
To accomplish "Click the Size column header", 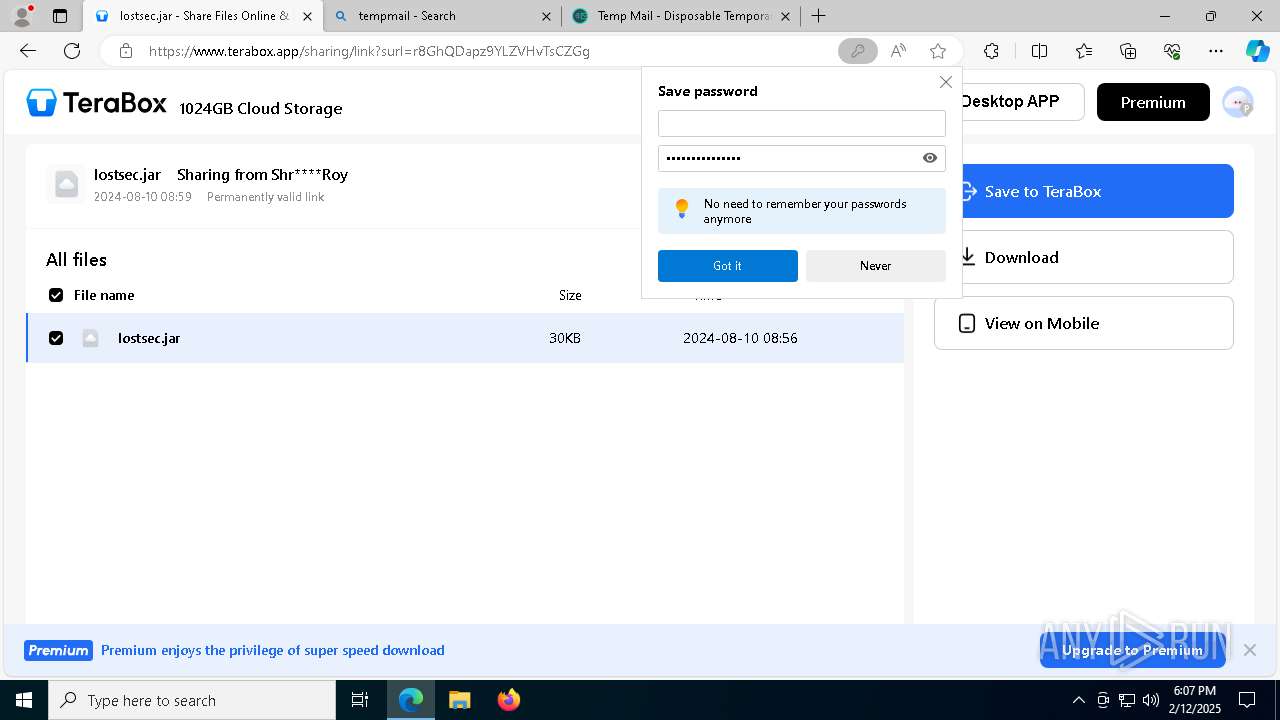I will coord(570,295).
